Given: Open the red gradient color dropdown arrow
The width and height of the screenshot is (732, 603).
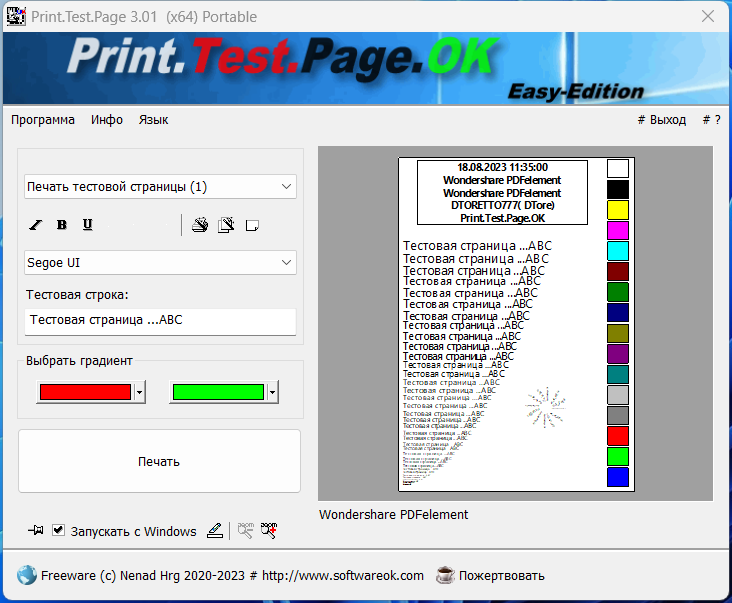Looking at the screenshot, I should [x=140, y=392].
